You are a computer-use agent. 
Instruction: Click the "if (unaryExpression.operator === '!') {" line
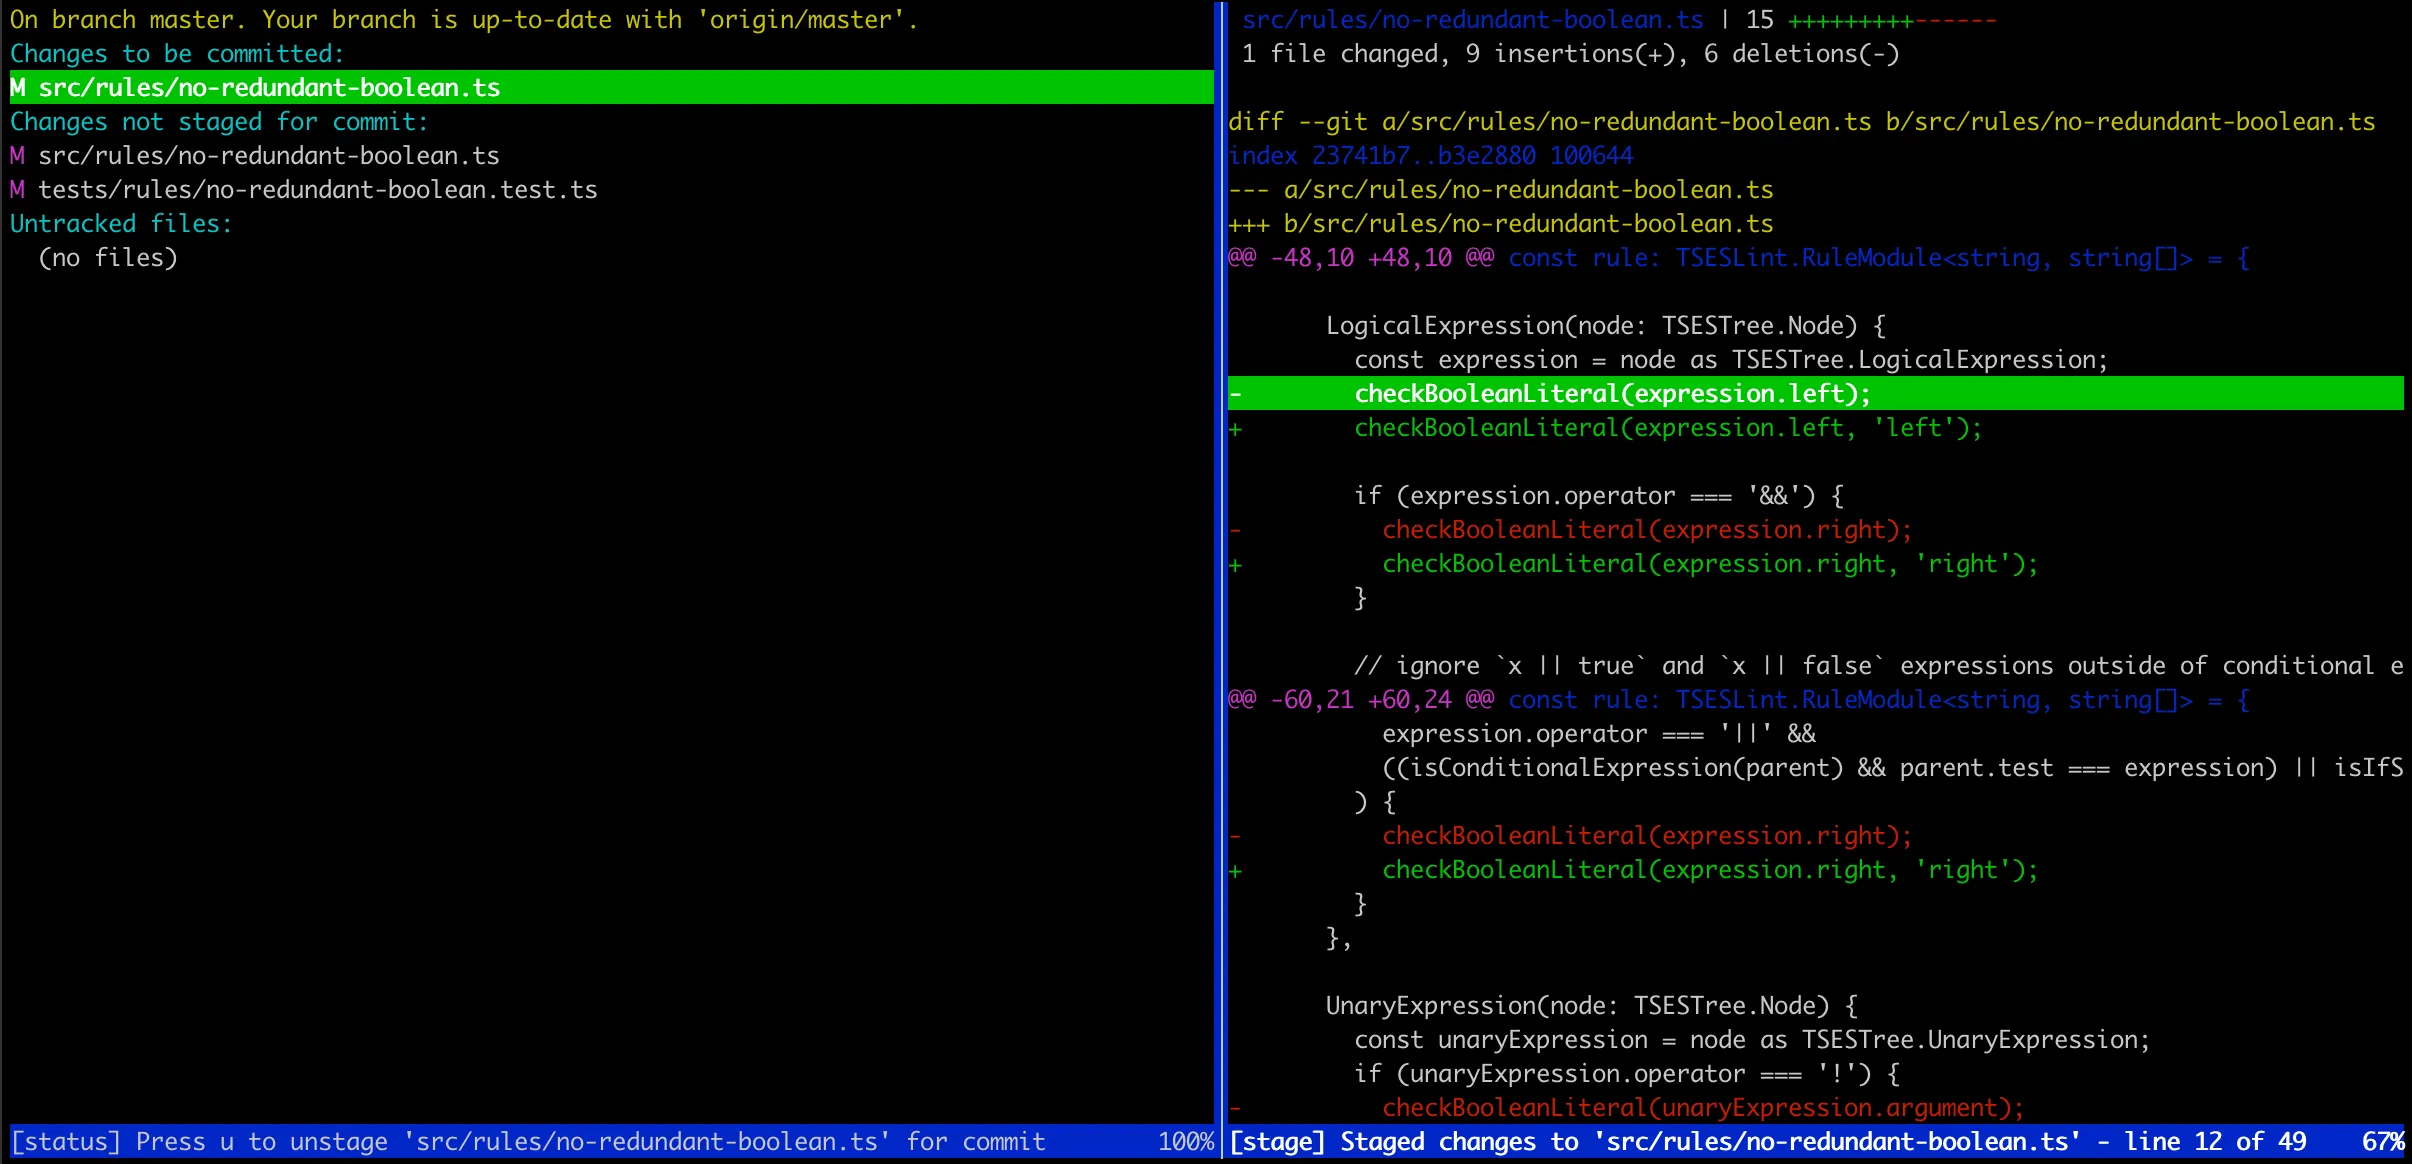1626,1073
